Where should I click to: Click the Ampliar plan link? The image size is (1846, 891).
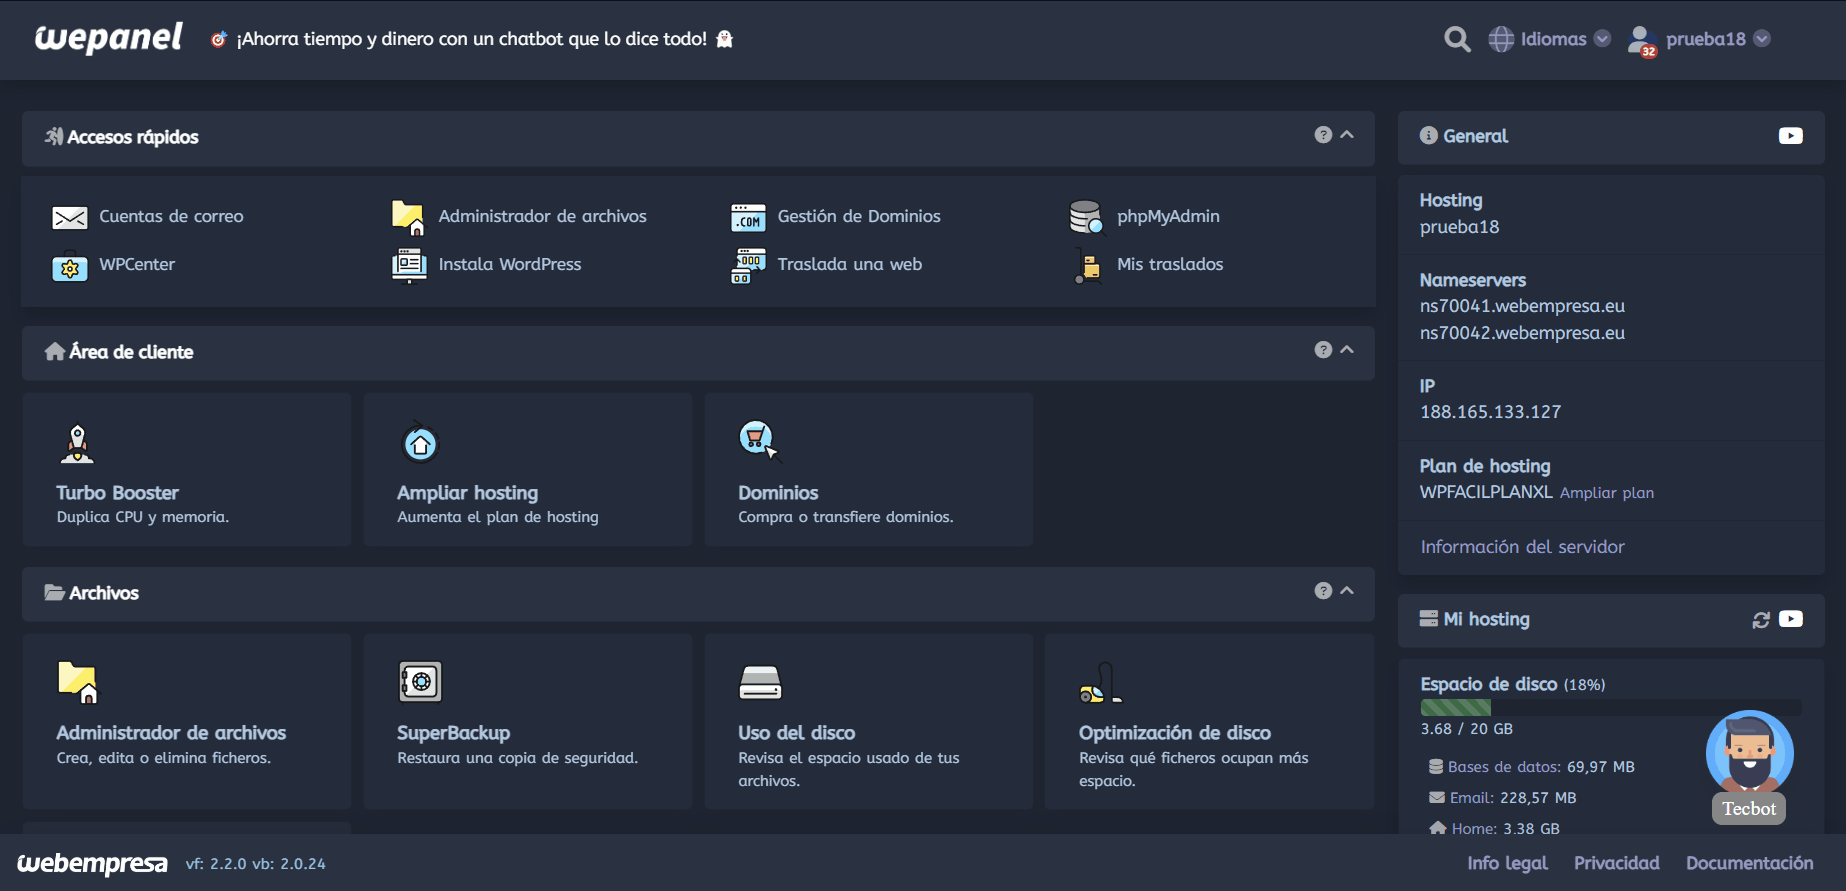coord(1606,493)
